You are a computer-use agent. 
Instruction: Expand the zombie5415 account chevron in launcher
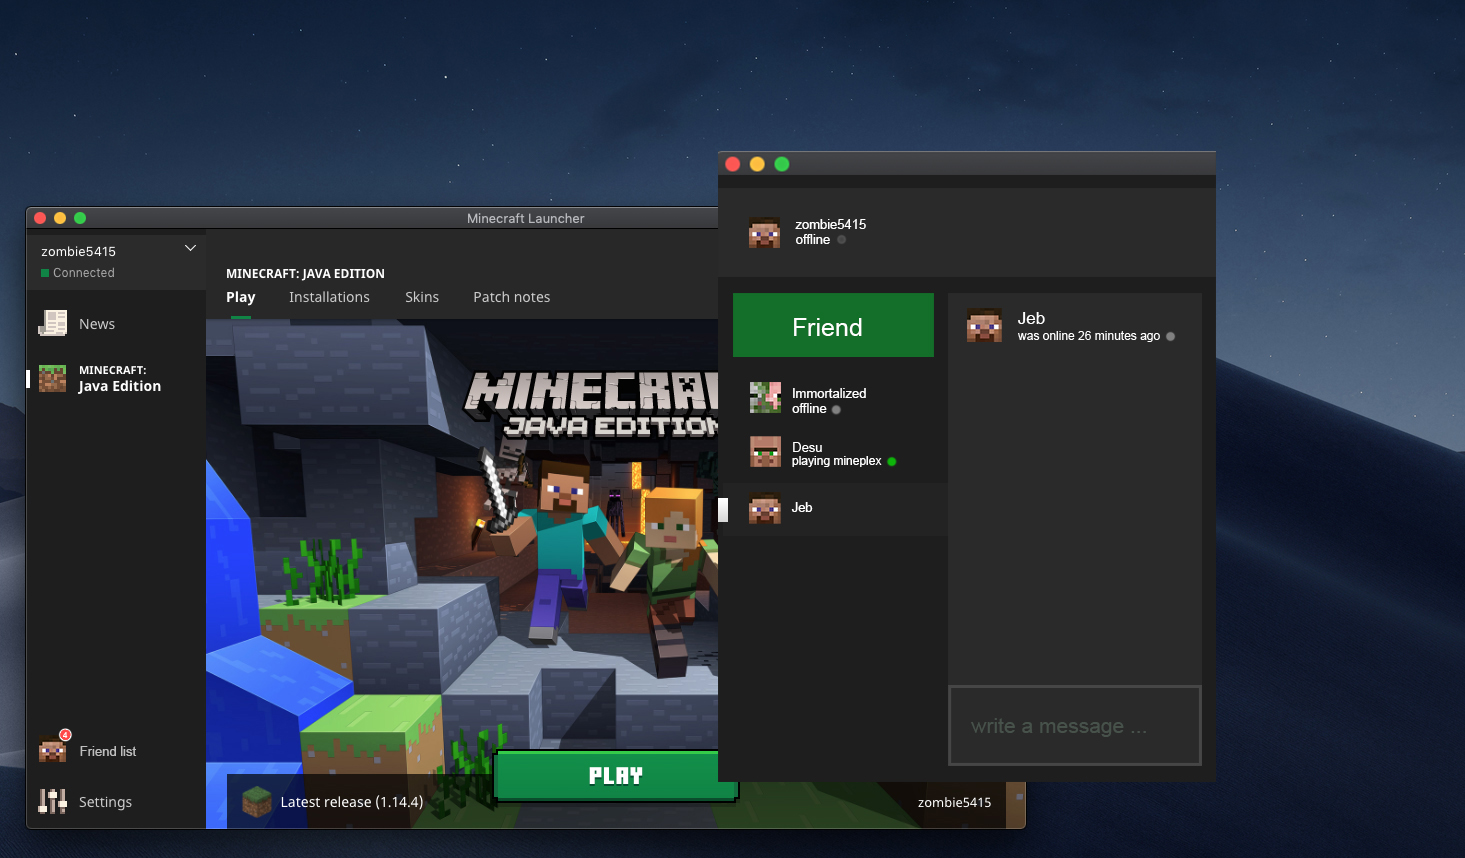point(190,248)
